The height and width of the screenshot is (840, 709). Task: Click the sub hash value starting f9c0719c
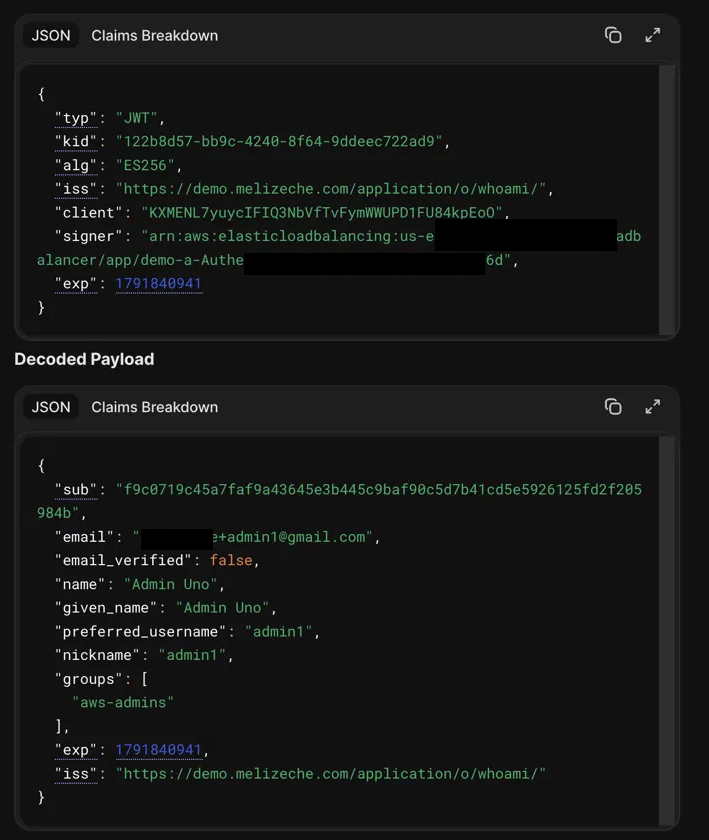point(339,501)
